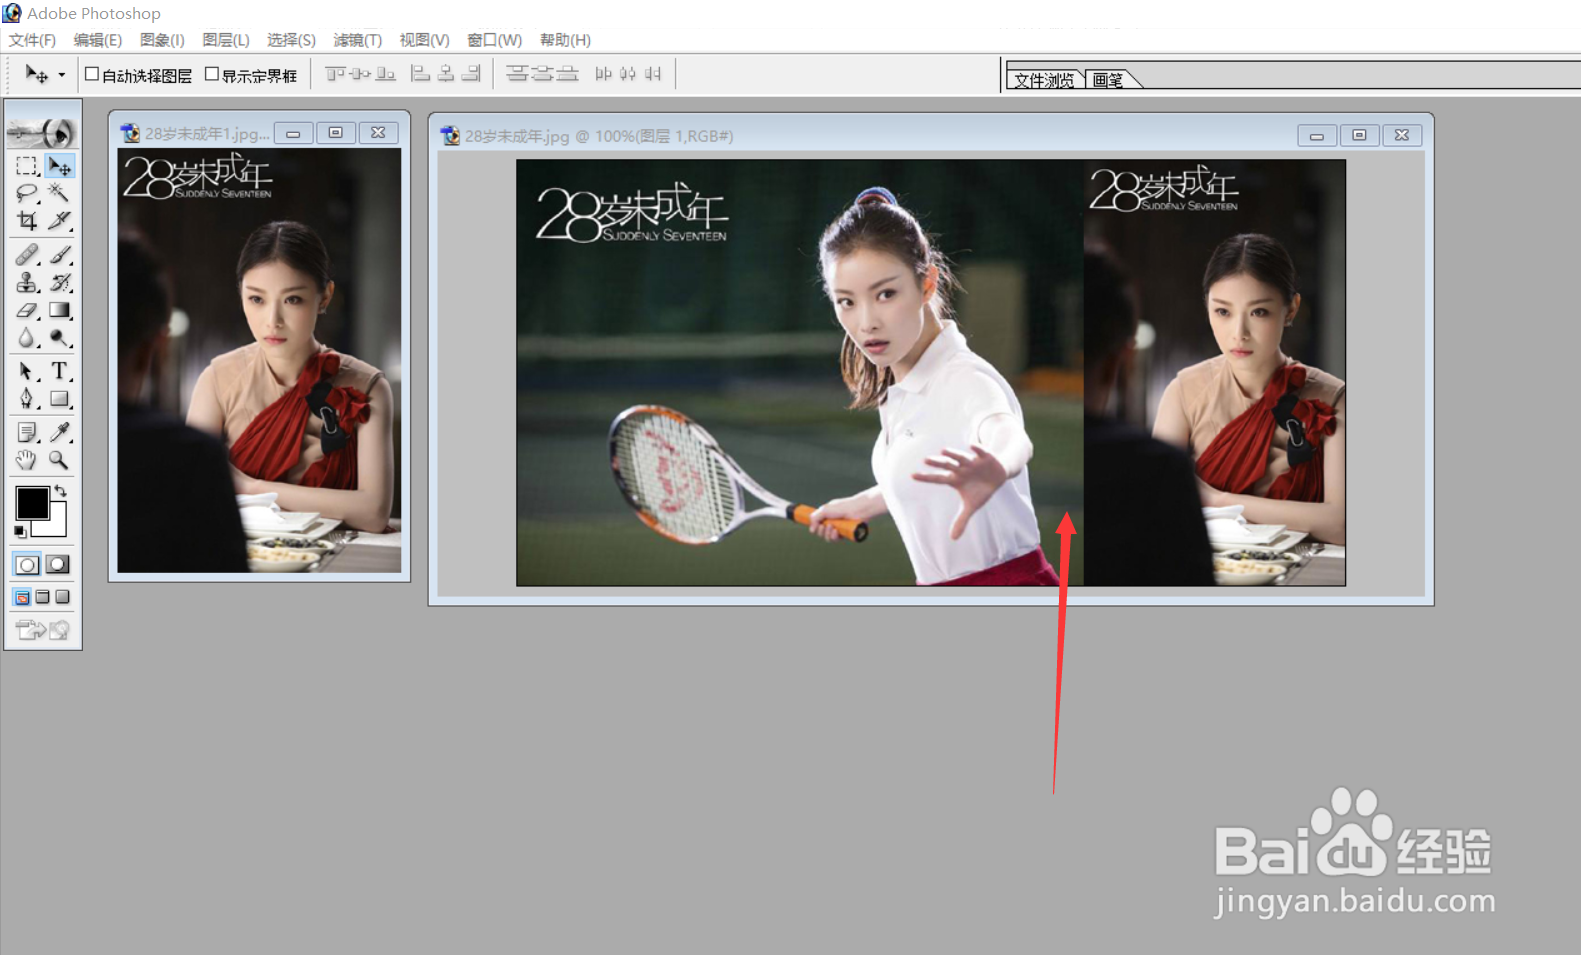Screen dimensions: 1581x955
Task: Maximize the 28岁未成年.jpg document window
Action: click(1359, 136)
